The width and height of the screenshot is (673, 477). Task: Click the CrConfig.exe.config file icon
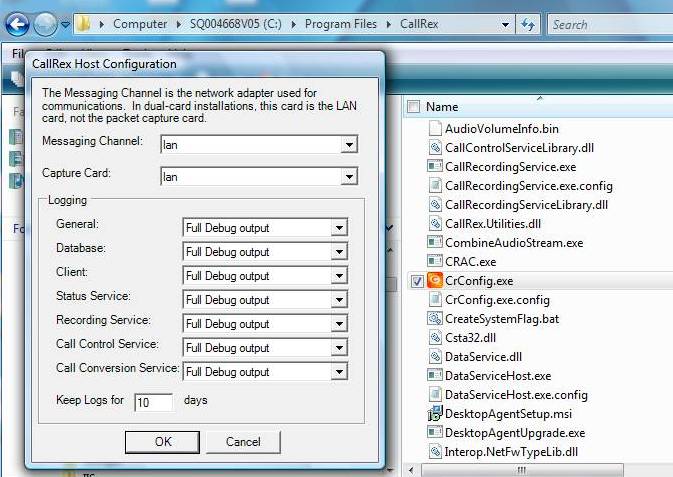click(x=435, y=299)
